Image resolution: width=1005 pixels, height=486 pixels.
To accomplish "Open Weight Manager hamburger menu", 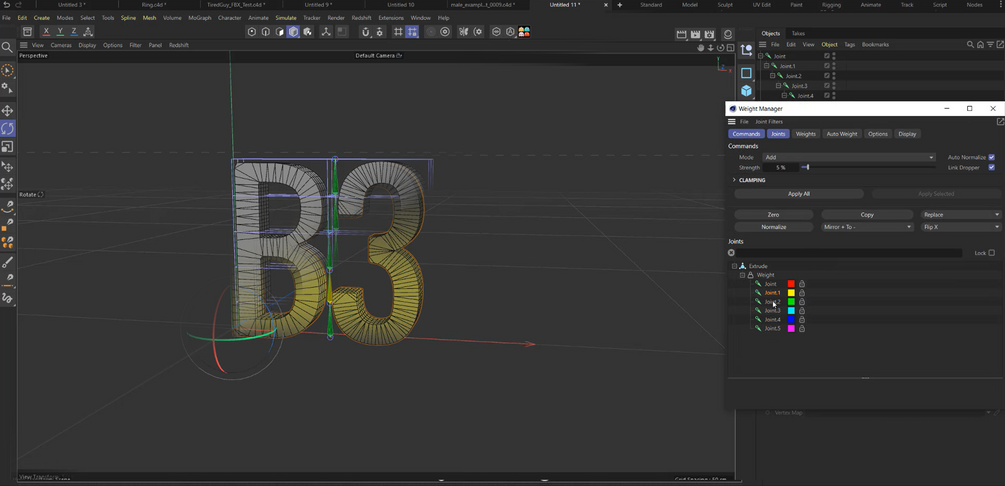I will (732, 121).
